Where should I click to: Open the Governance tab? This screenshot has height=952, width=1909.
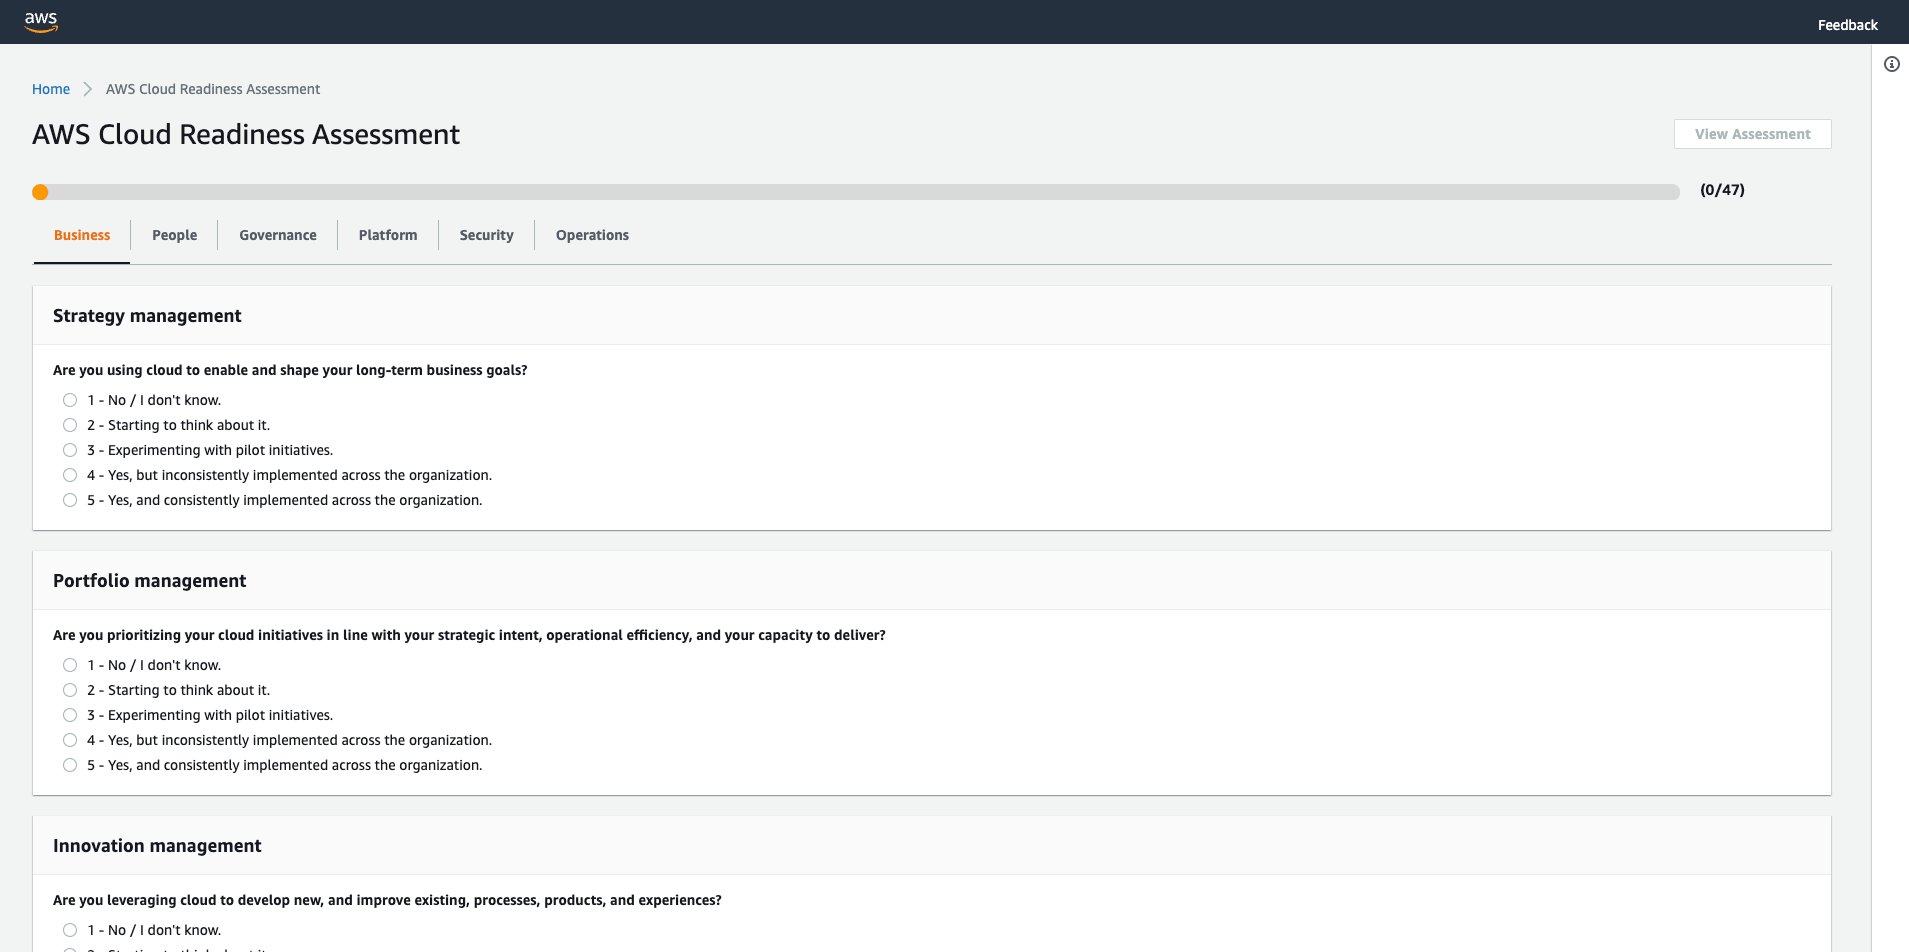pos(278,235)
